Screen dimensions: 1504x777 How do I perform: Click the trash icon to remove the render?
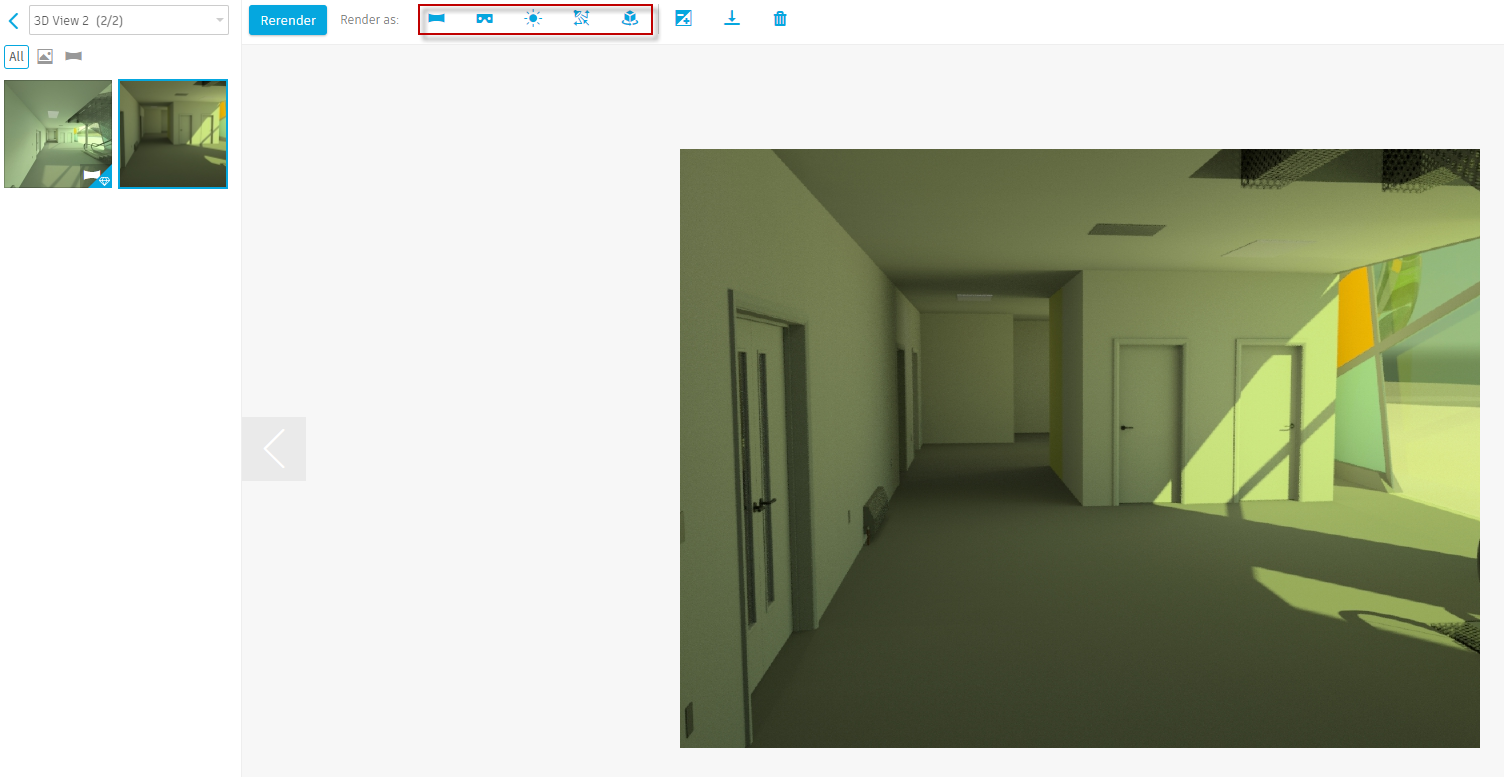point(779,18)
